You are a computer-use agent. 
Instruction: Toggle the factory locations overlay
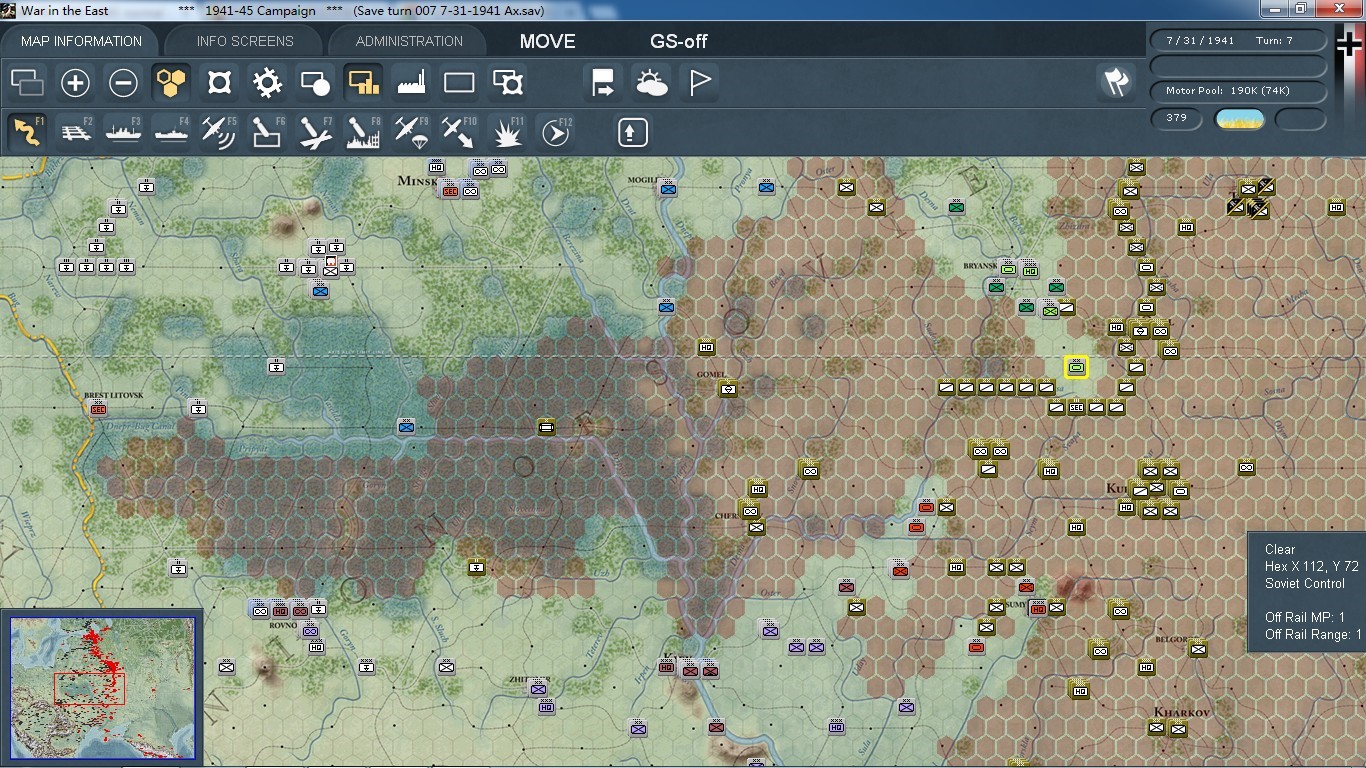(x=411, y=83)
